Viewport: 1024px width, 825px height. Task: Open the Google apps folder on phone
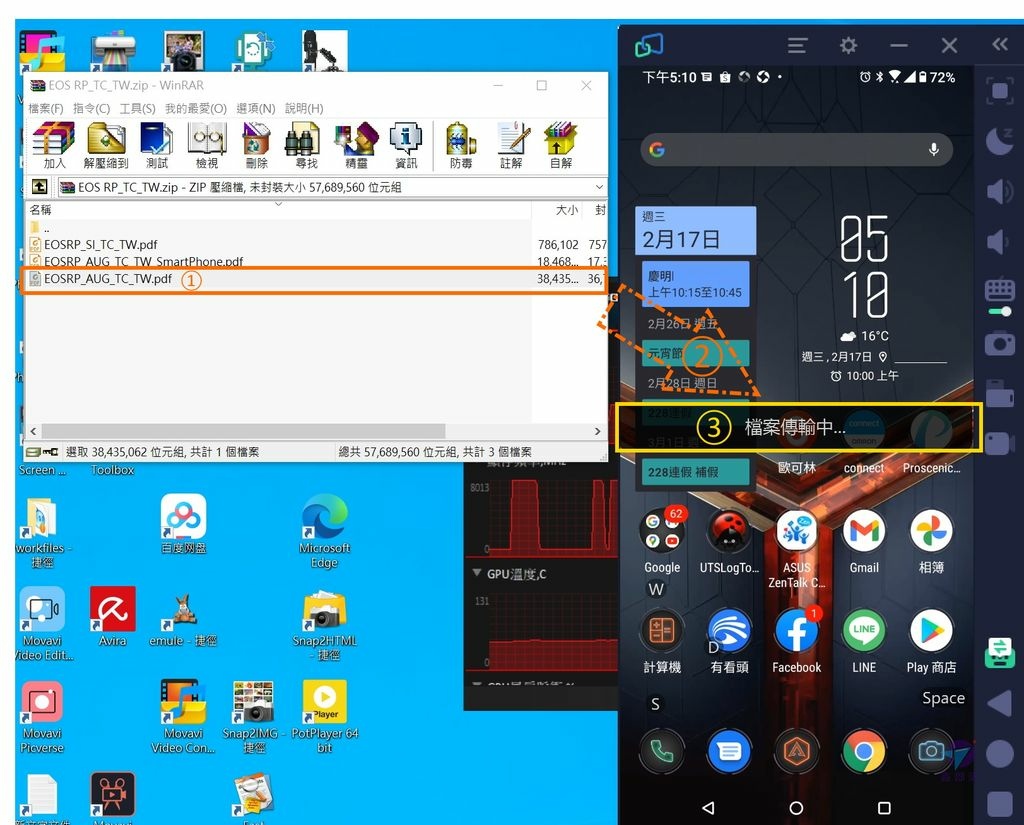point(662,532)
